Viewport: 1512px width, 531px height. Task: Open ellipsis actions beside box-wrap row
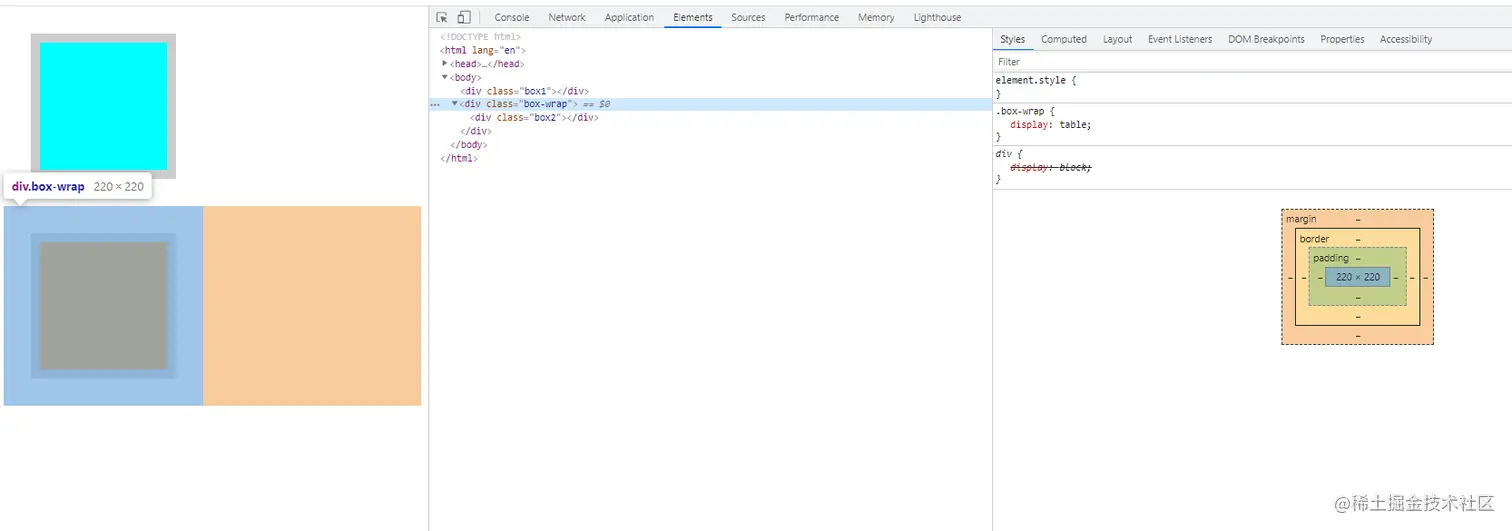click(435, 104)
